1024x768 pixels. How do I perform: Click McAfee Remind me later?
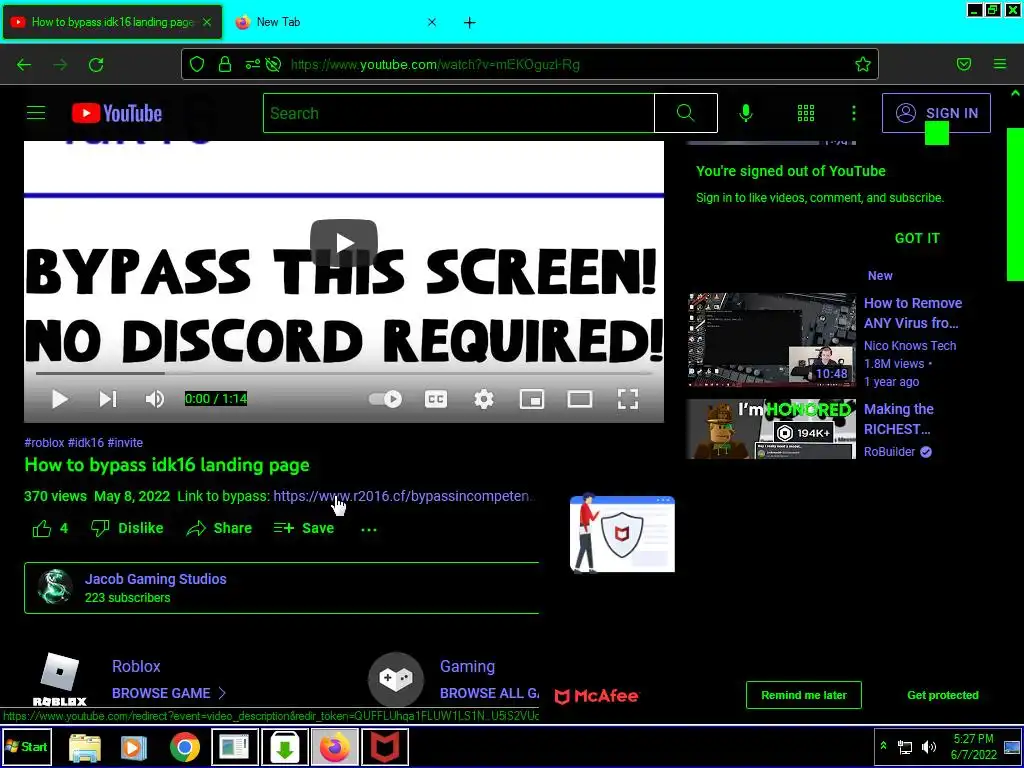tap(804, 695)
